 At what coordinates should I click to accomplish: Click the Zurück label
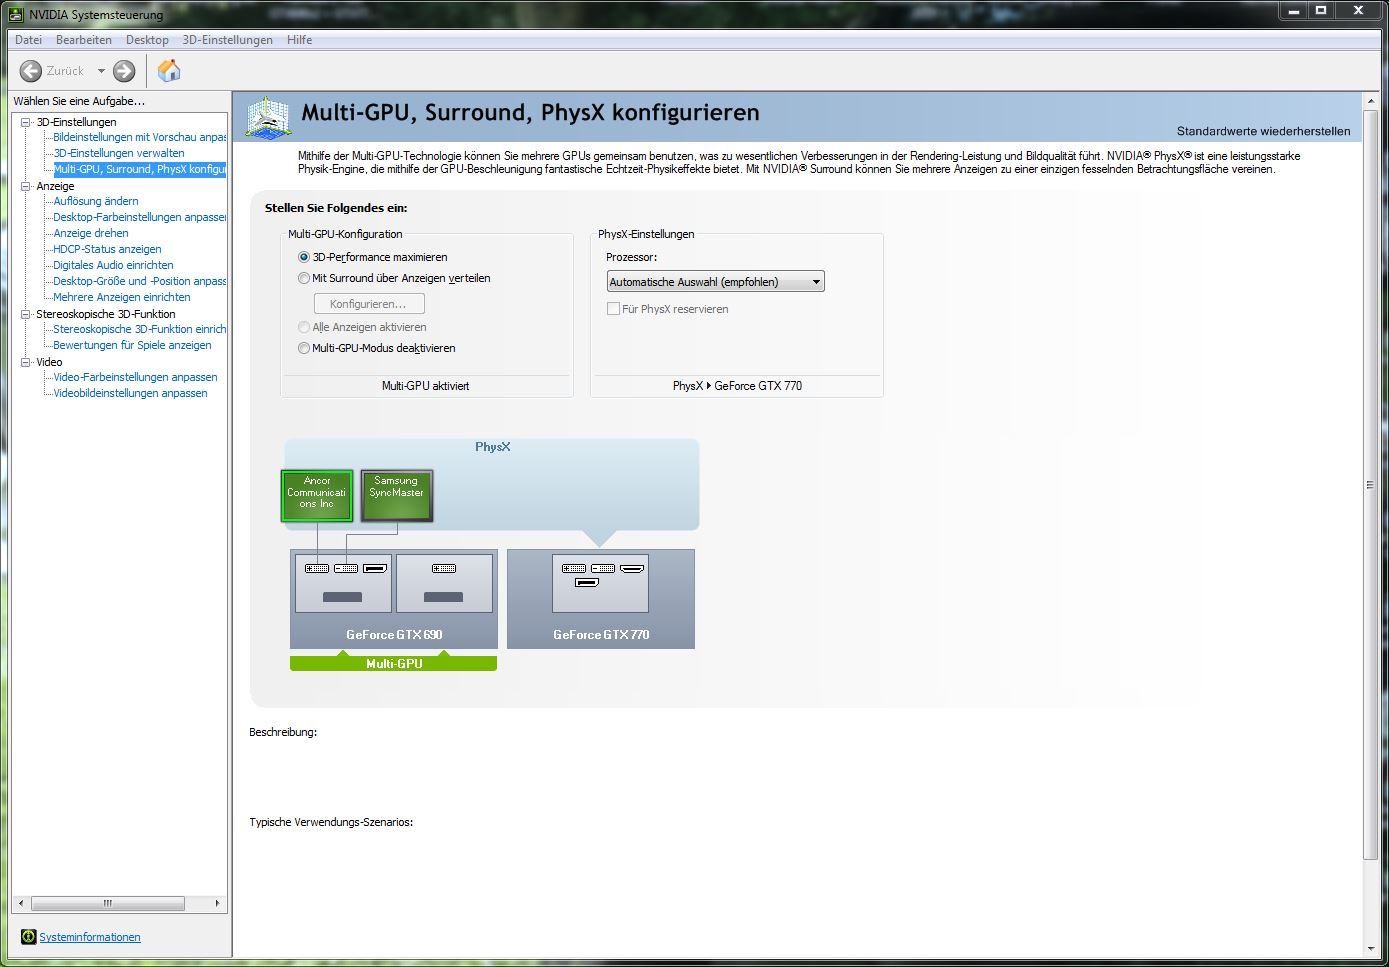[x=65, y=71]
